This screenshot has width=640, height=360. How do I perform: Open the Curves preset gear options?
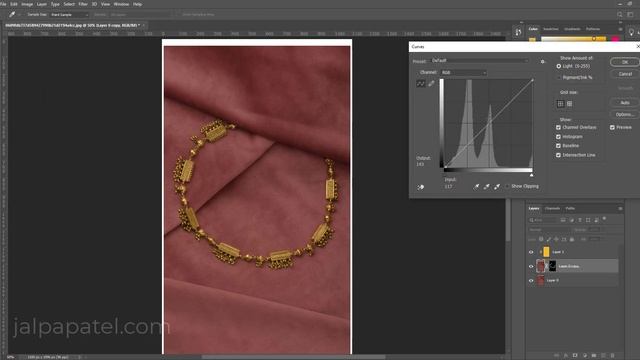[x=542, y=61]
